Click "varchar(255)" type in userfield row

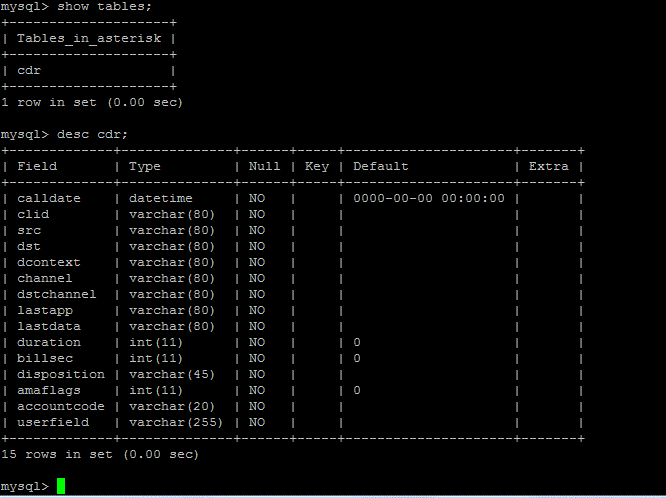click(176, 422)
